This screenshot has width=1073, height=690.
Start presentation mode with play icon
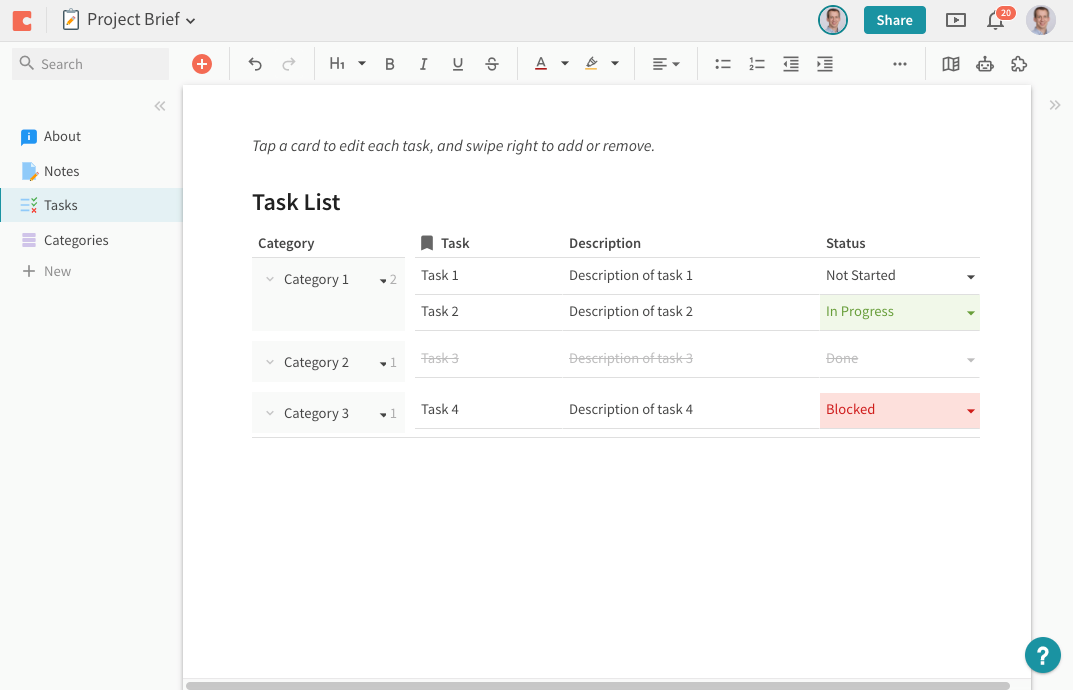coord(956,20)
